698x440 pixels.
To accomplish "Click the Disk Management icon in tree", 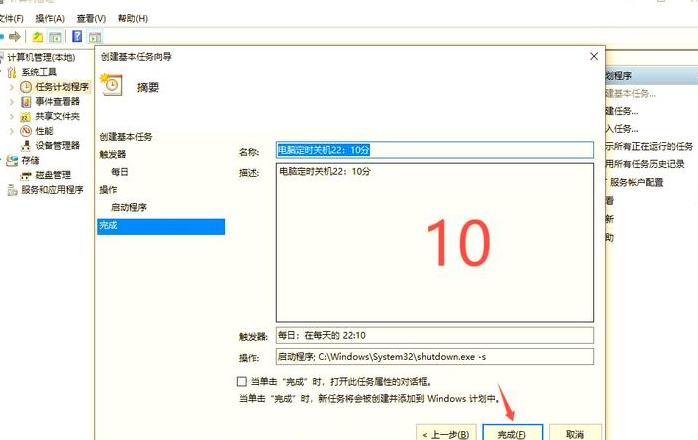I will point(26,175).
